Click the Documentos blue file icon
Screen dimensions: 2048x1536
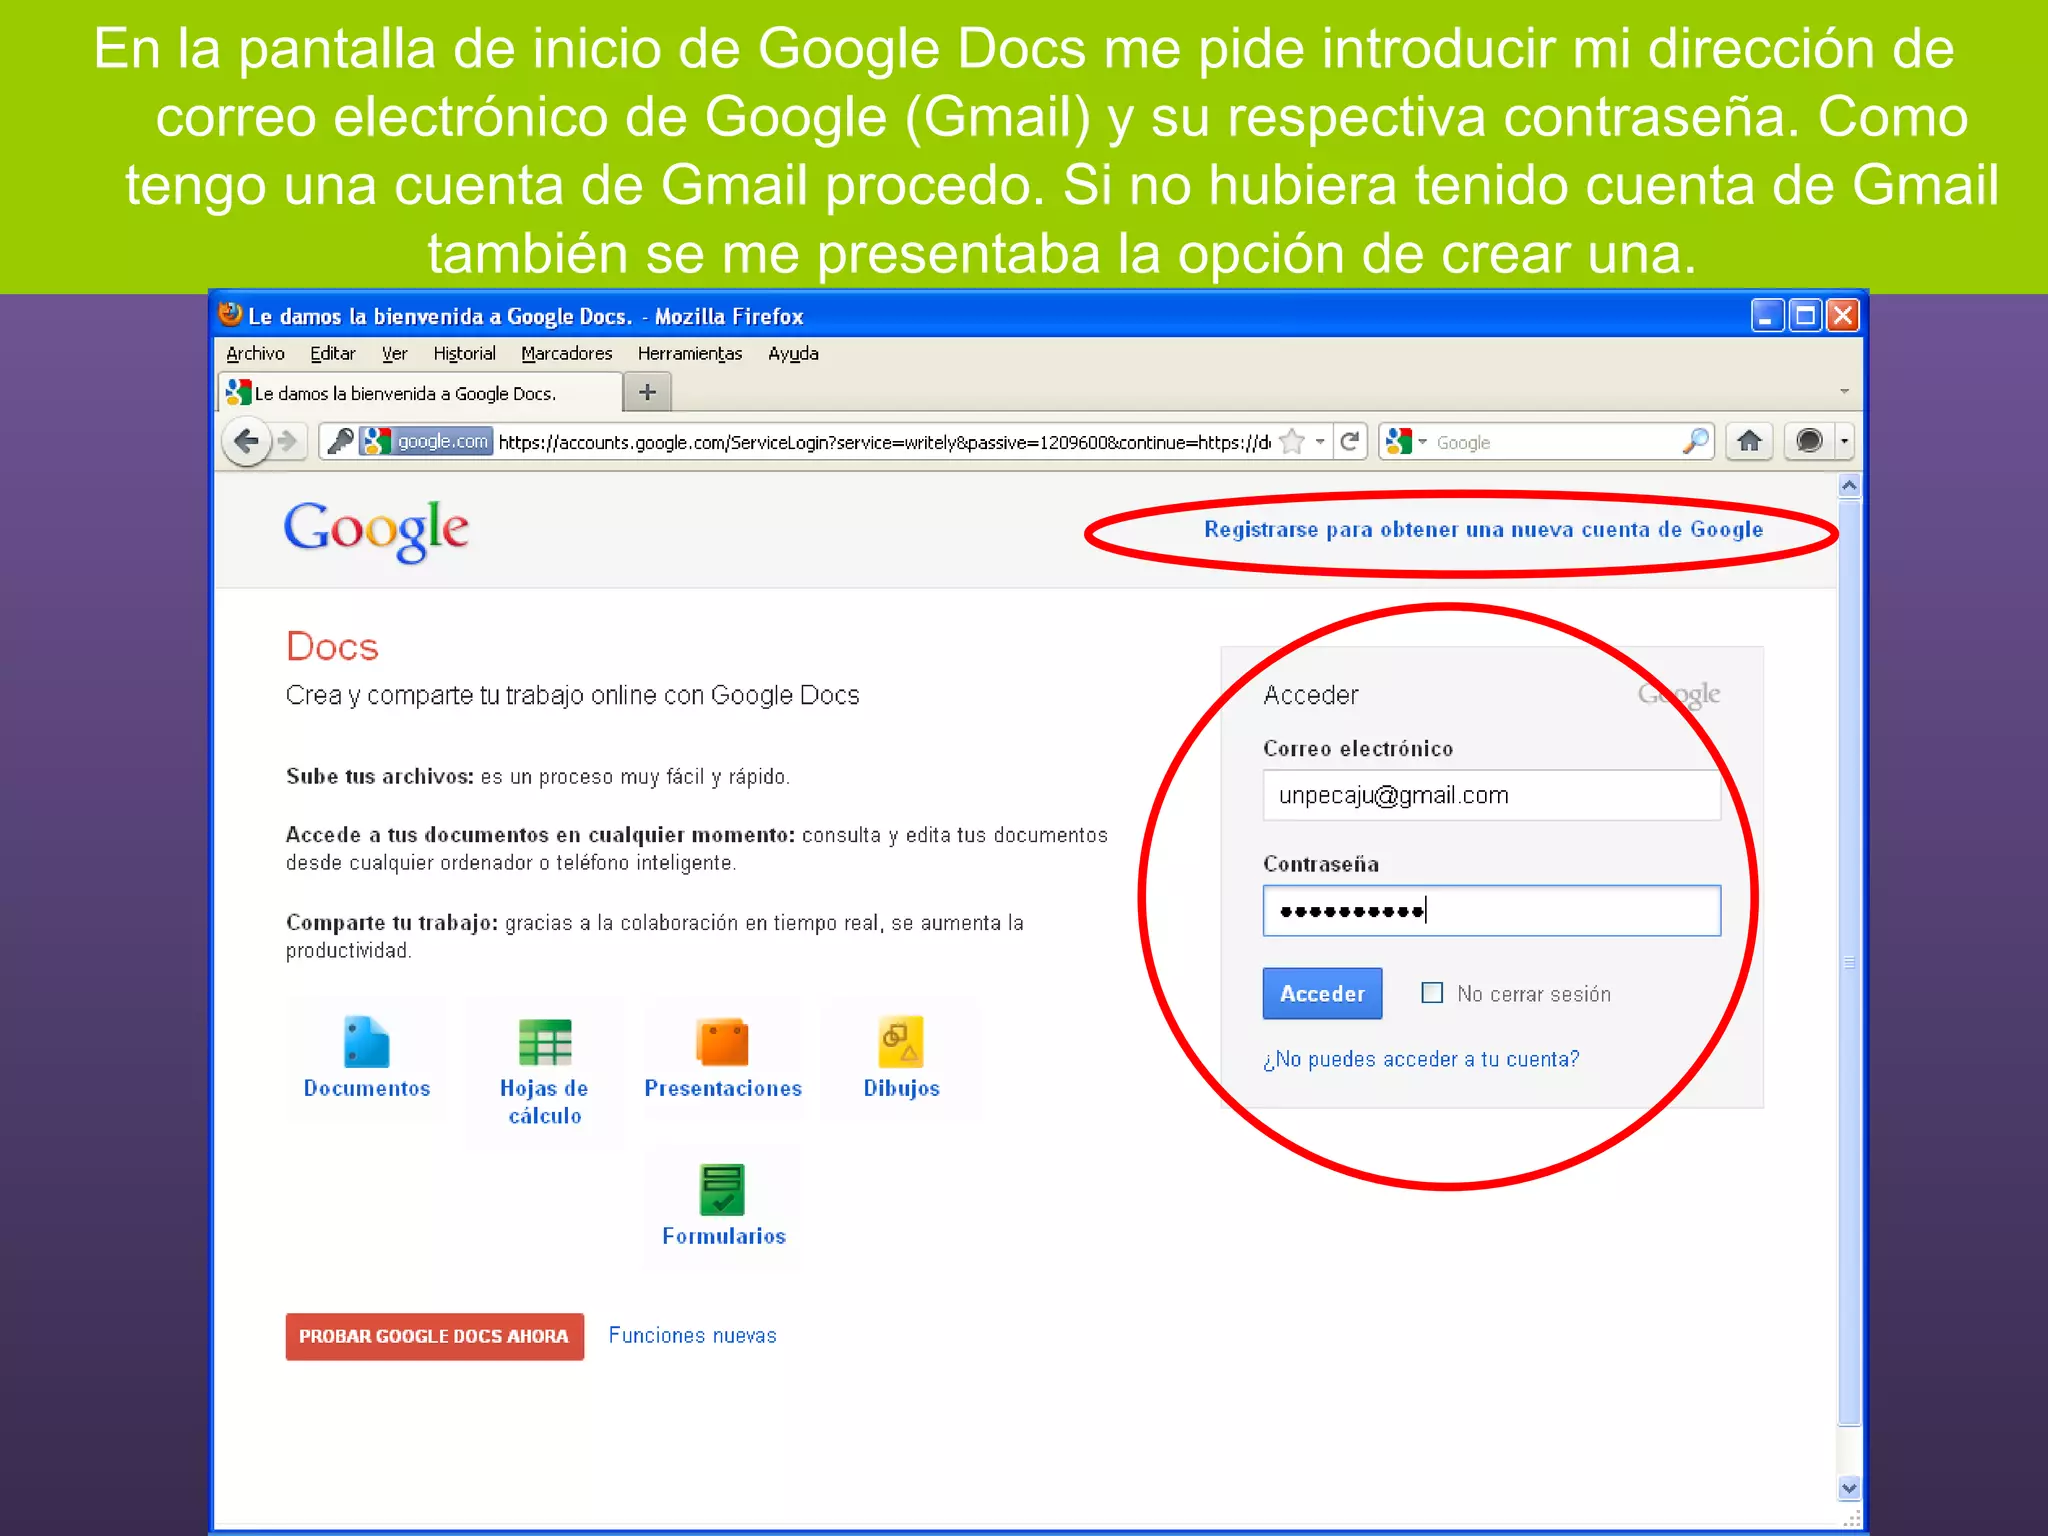tap(366, 1042)
